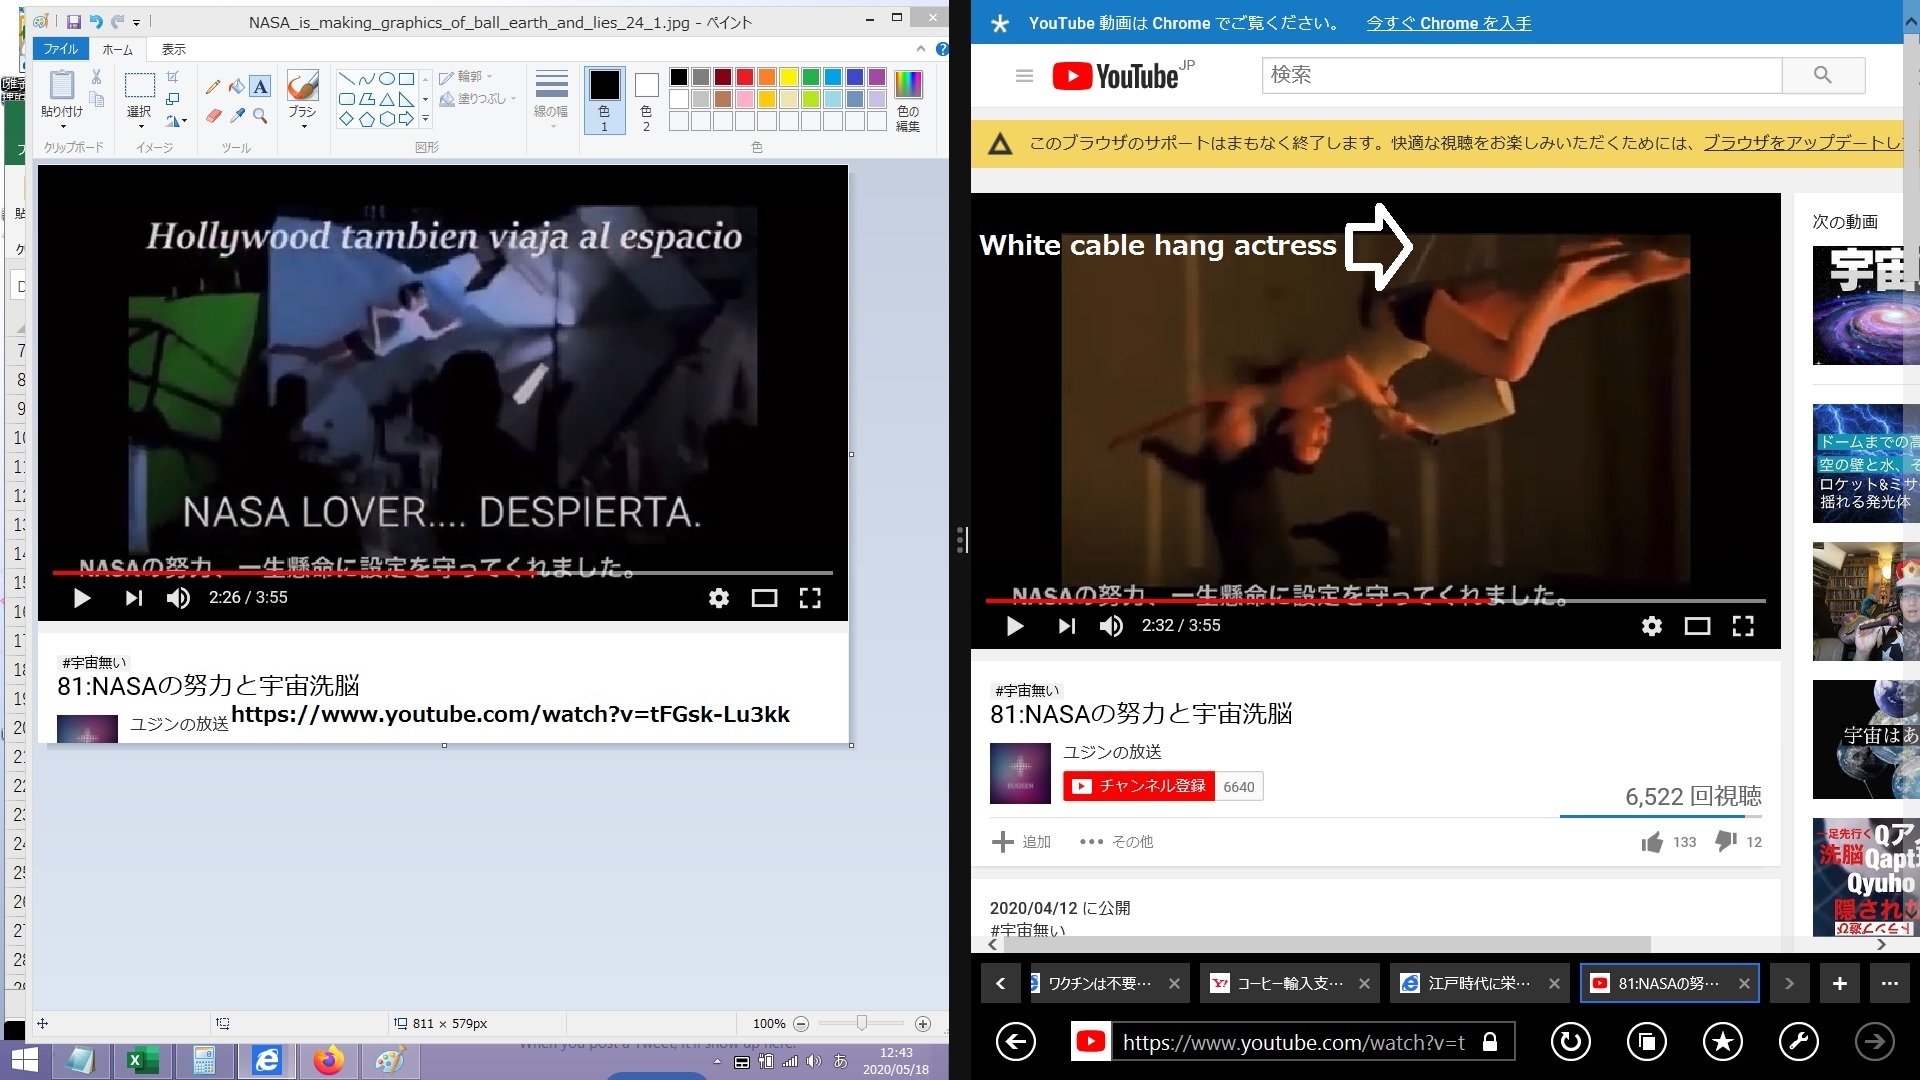
Task: Open Excel from the Windows taskbar
Action: [x=142, y=1060]
